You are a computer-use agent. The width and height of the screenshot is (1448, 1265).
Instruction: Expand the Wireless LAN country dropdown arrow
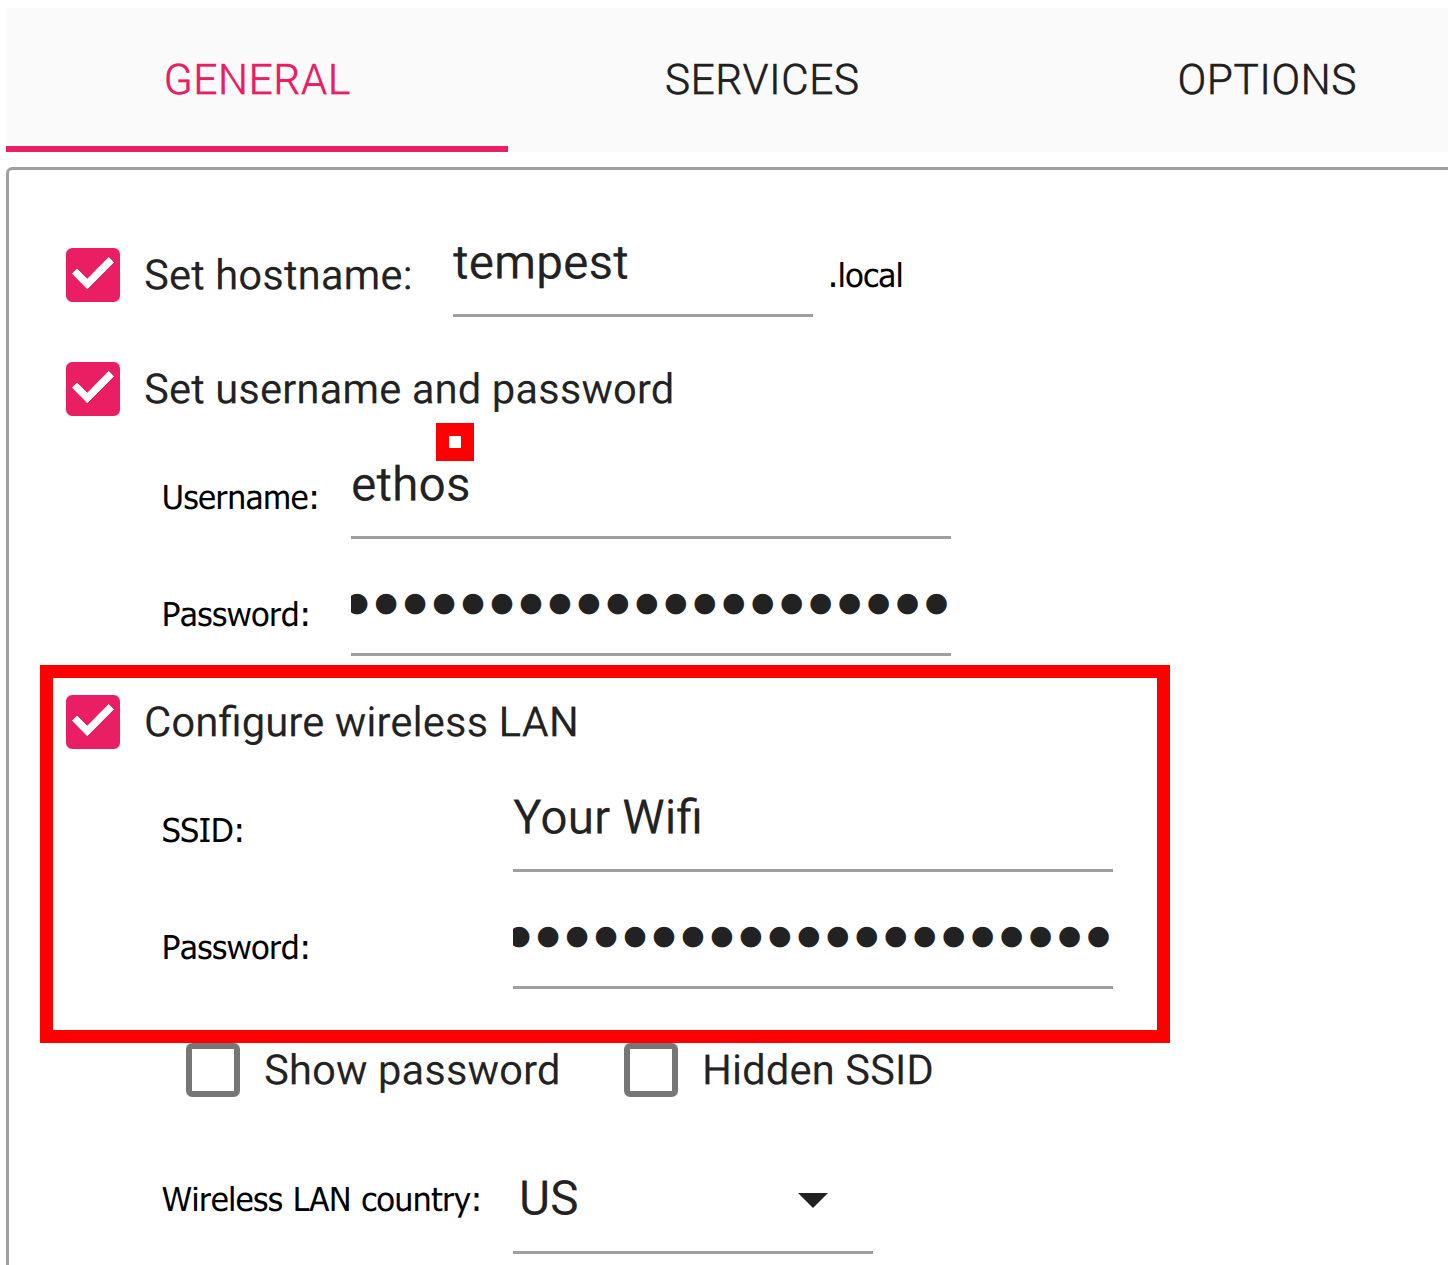[x=813, y=1199]
